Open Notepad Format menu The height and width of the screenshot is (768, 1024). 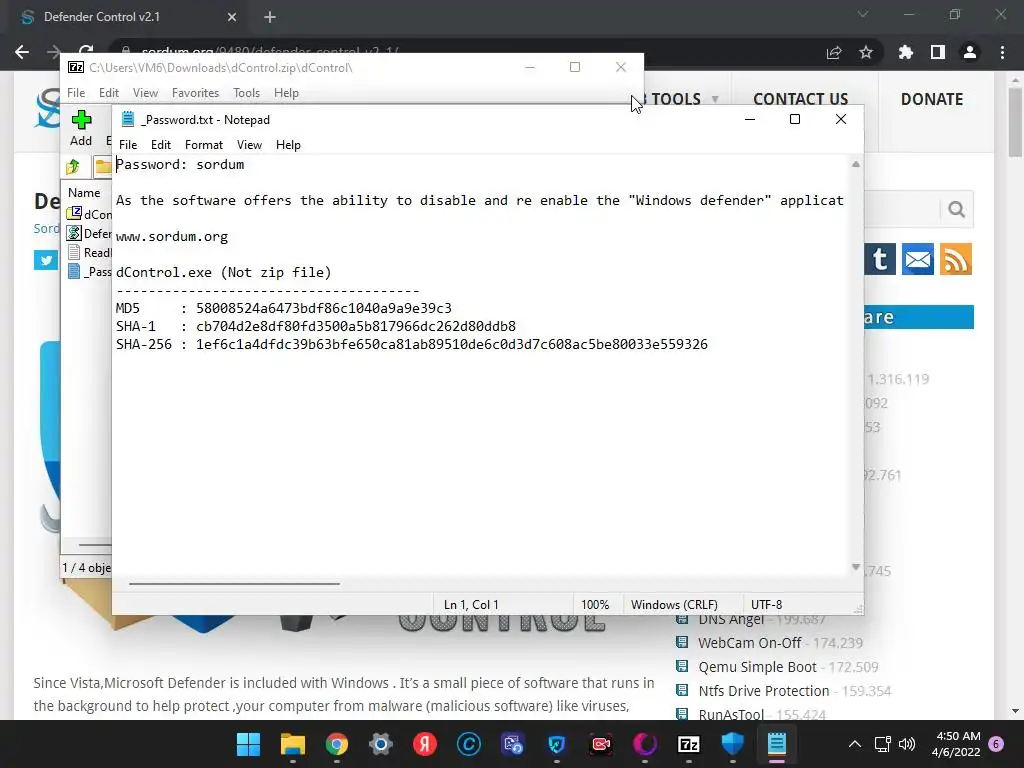coord(204,145)
